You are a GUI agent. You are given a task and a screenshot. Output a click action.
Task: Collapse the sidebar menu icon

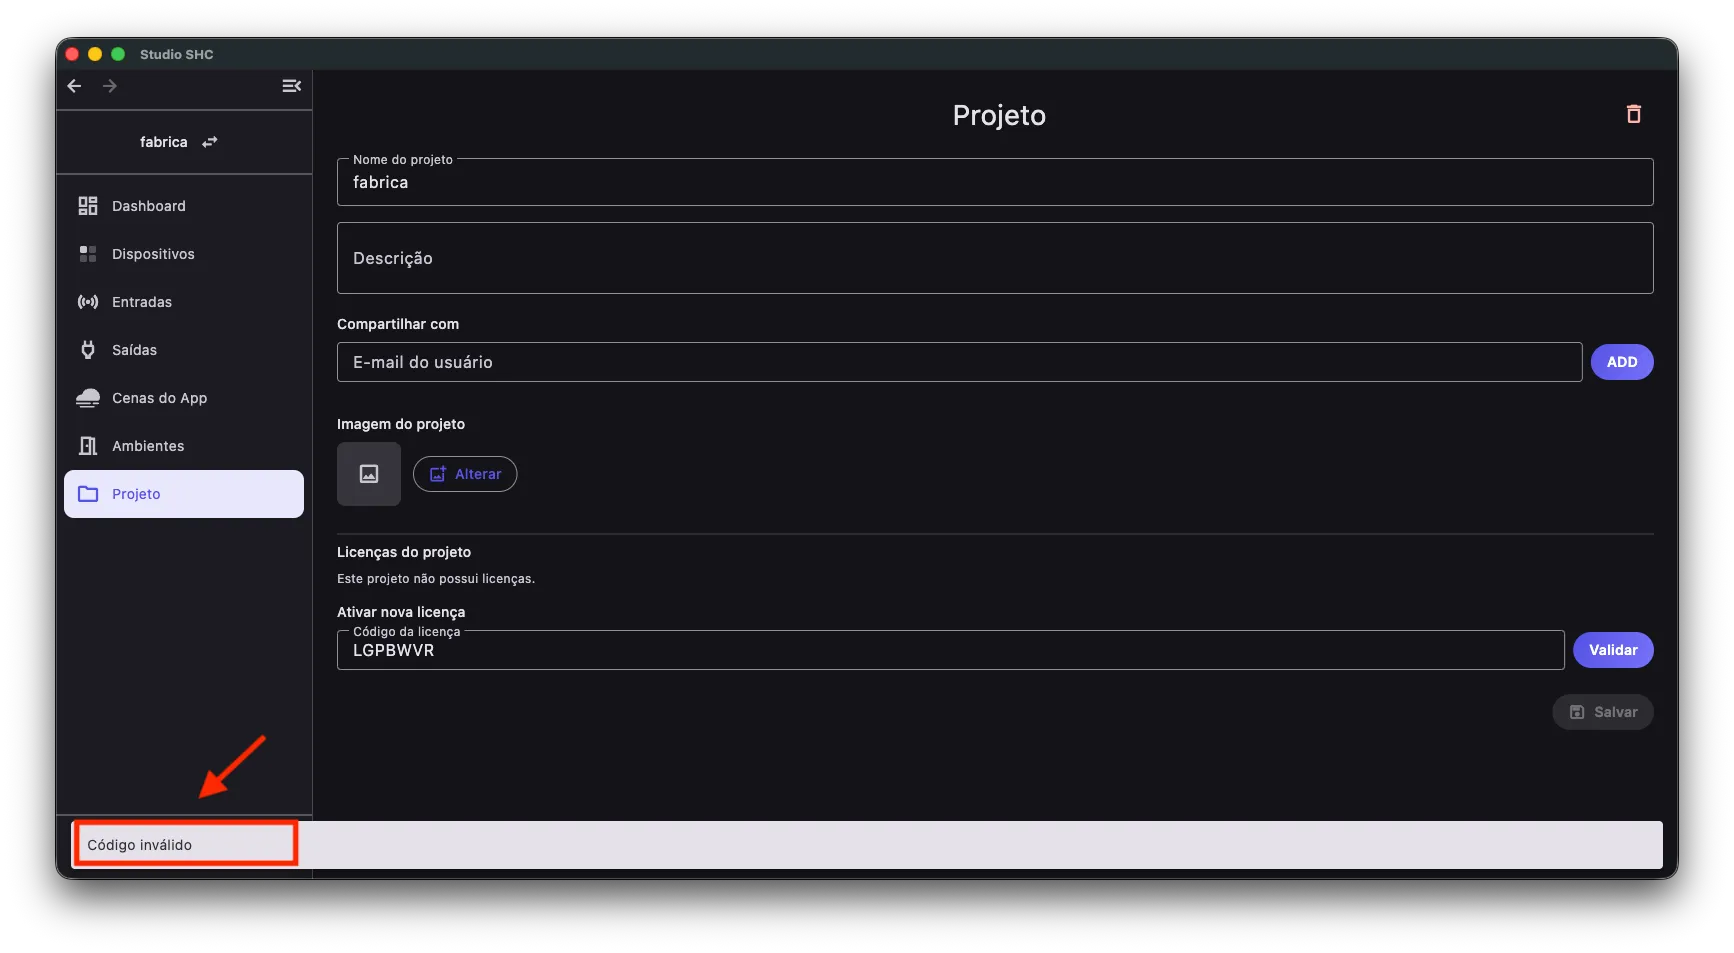tap(291, 86)
